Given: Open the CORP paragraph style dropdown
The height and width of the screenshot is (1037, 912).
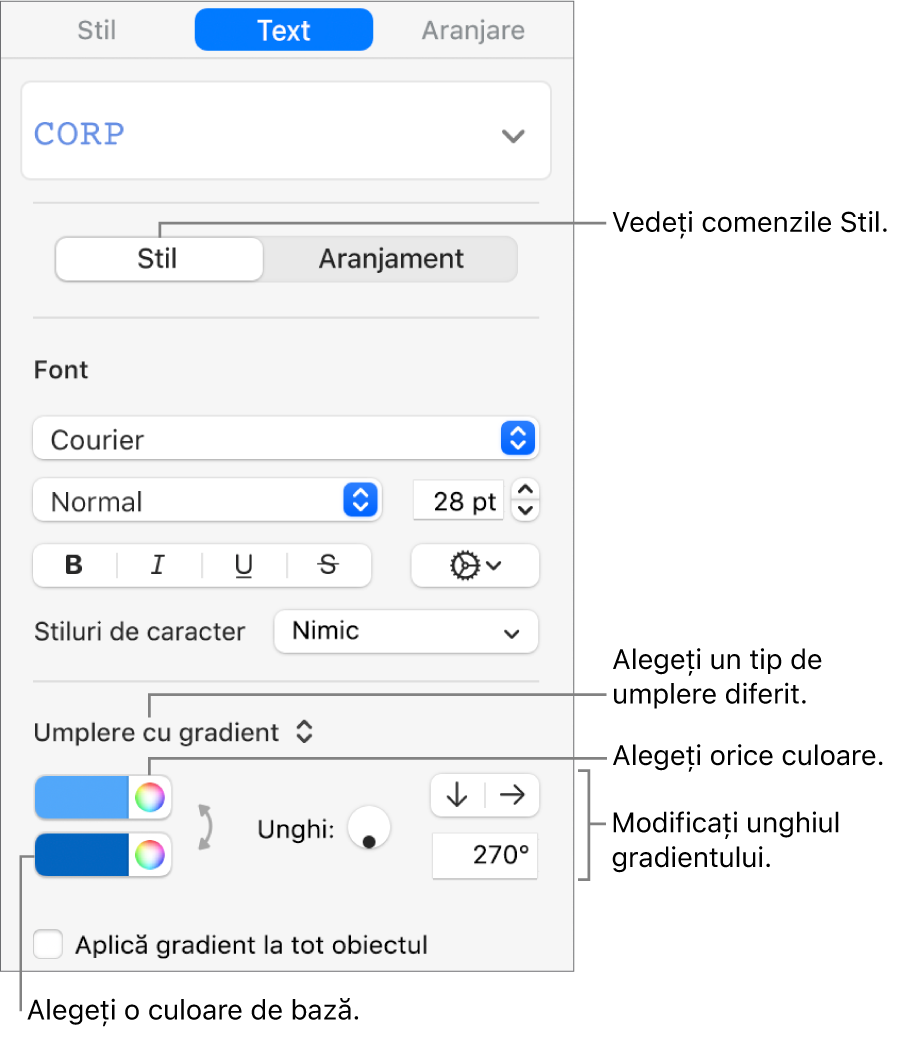Looking at the screenshot, I should (286, 131).
